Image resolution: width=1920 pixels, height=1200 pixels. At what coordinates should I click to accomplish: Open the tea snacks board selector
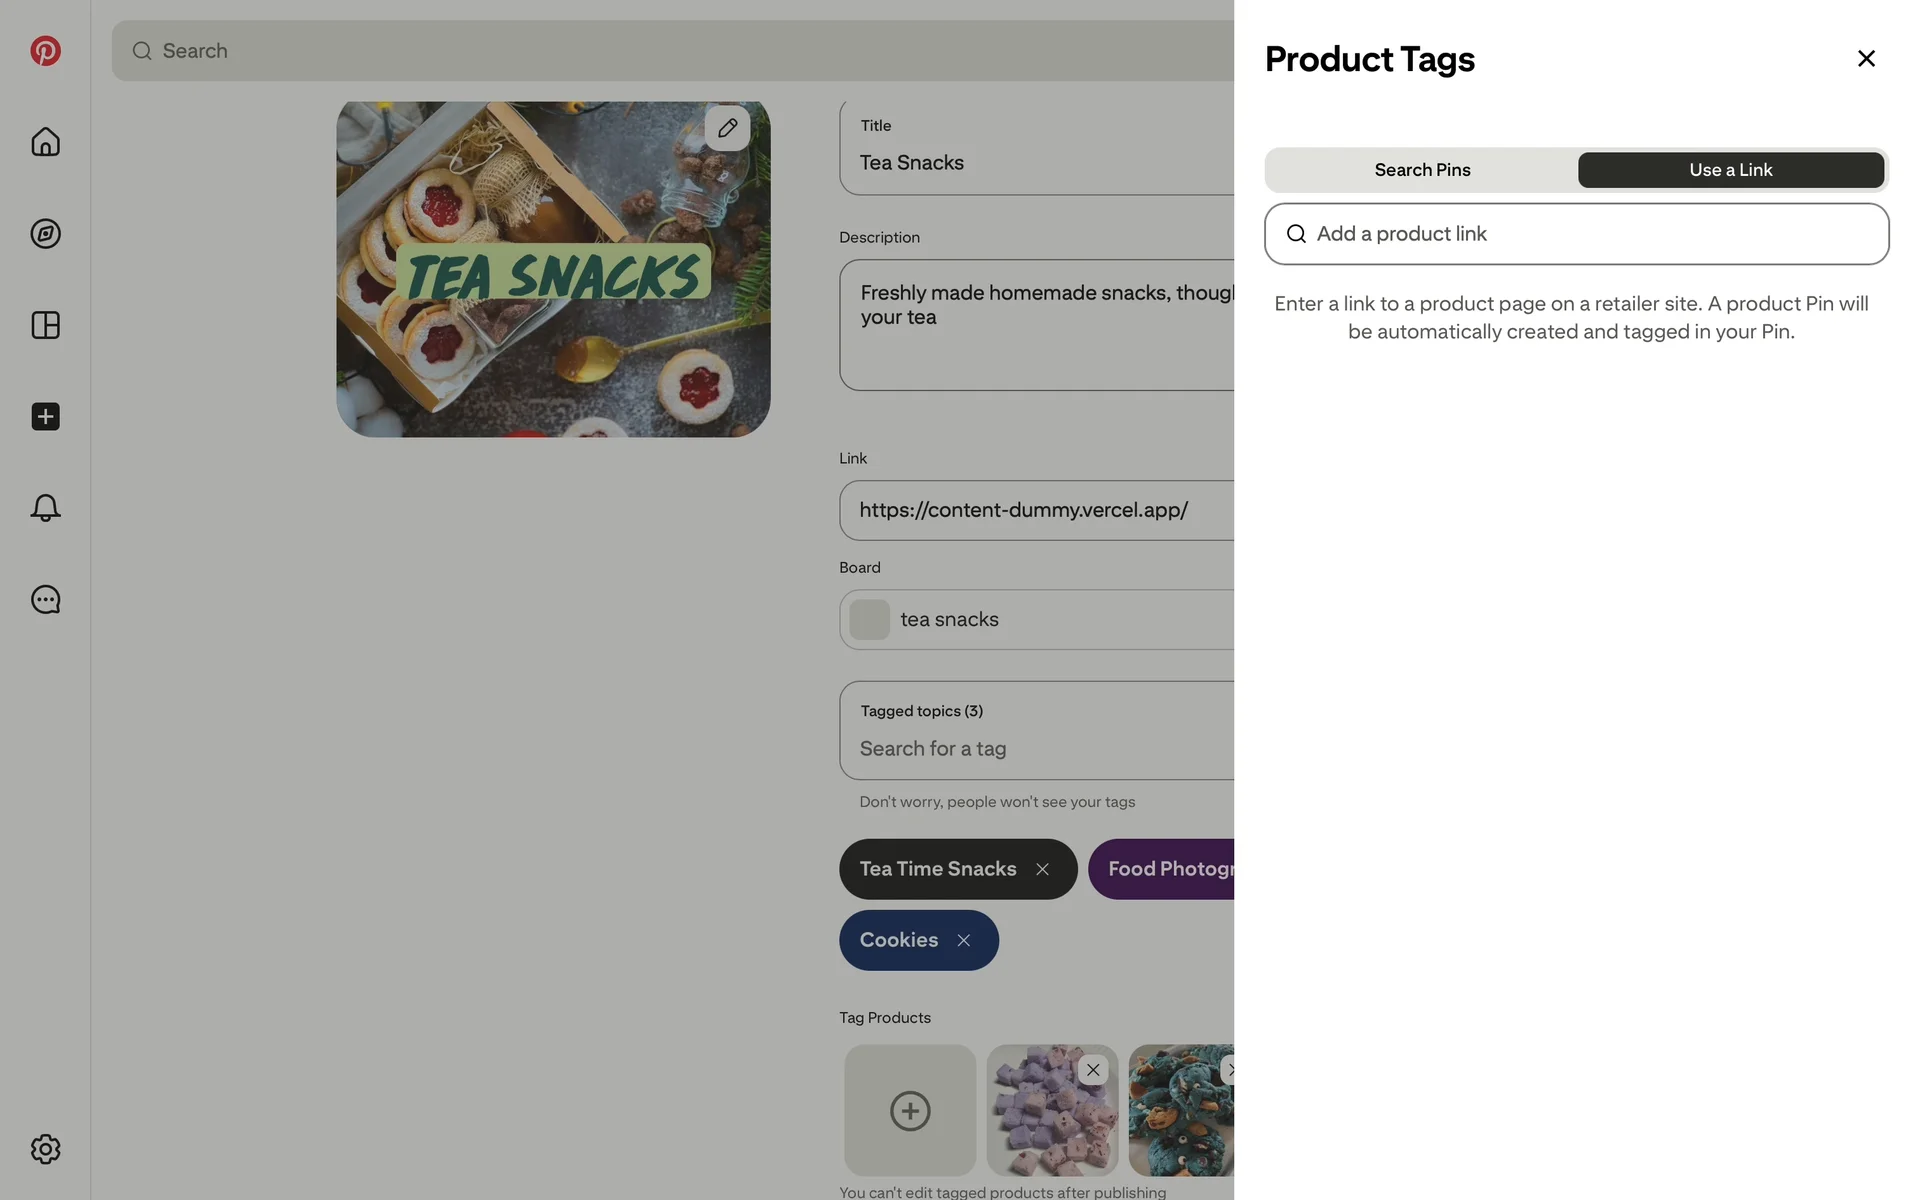(x=1036, y=620)
